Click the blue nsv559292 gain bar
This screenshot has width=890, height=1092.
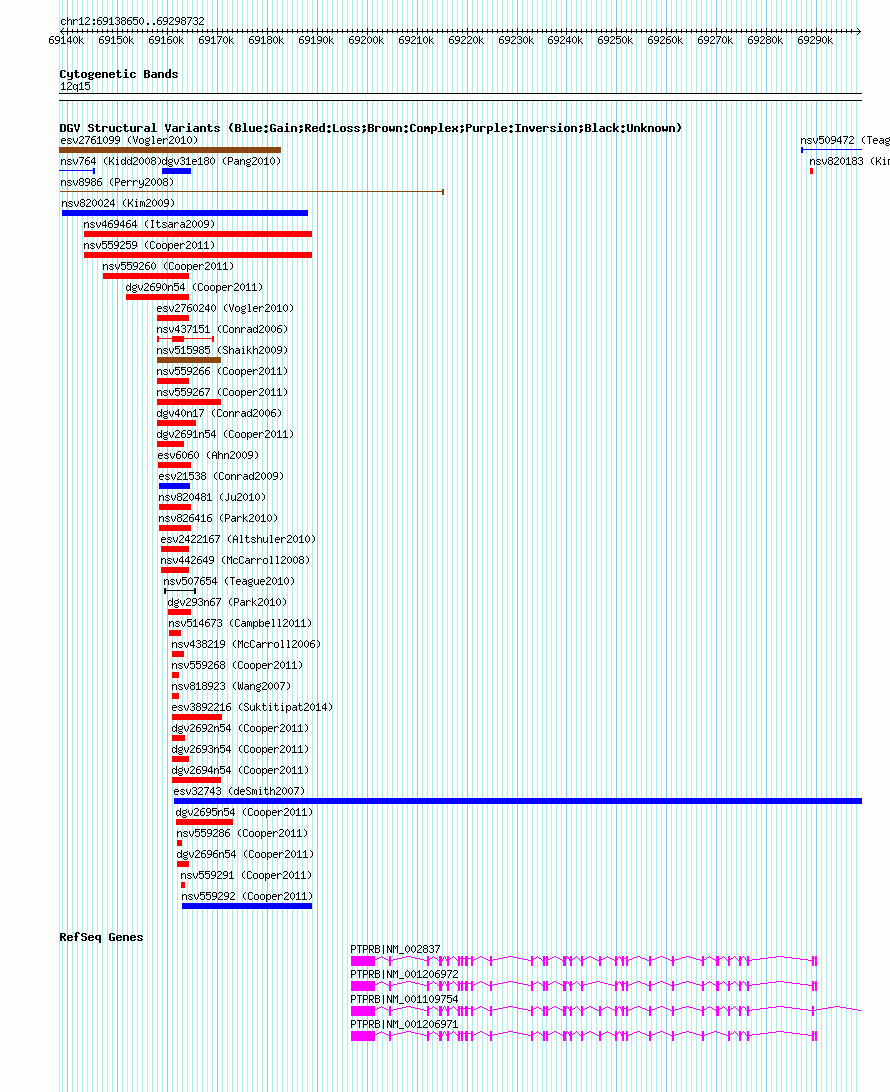click(247, 906)
